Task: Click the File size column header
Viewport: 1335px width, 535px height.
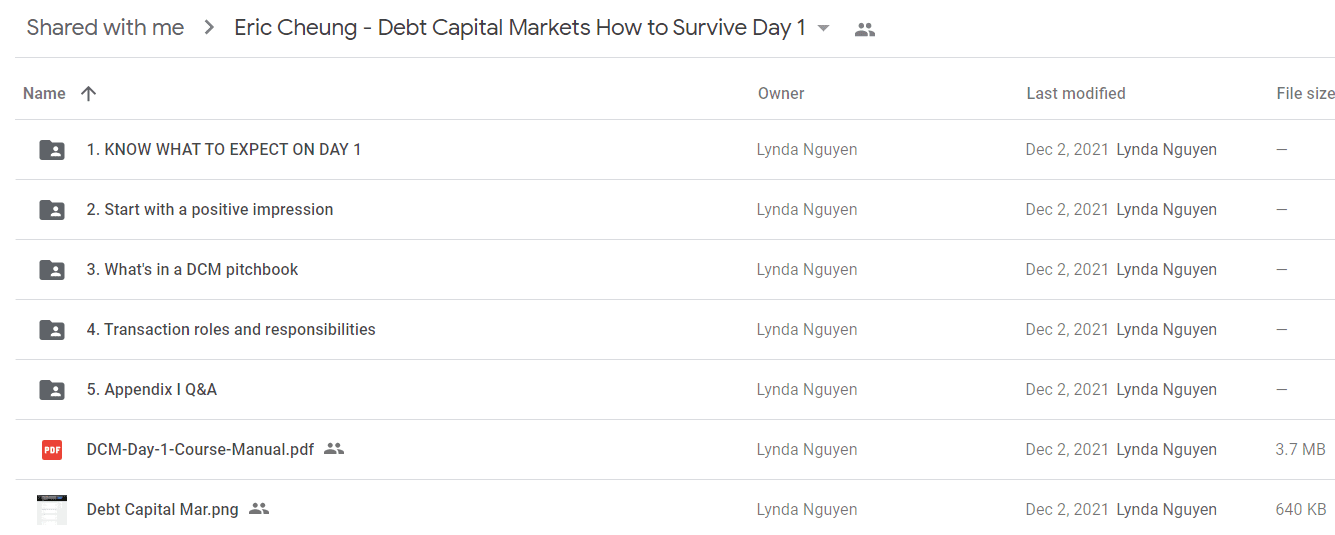Action: 1305,93
